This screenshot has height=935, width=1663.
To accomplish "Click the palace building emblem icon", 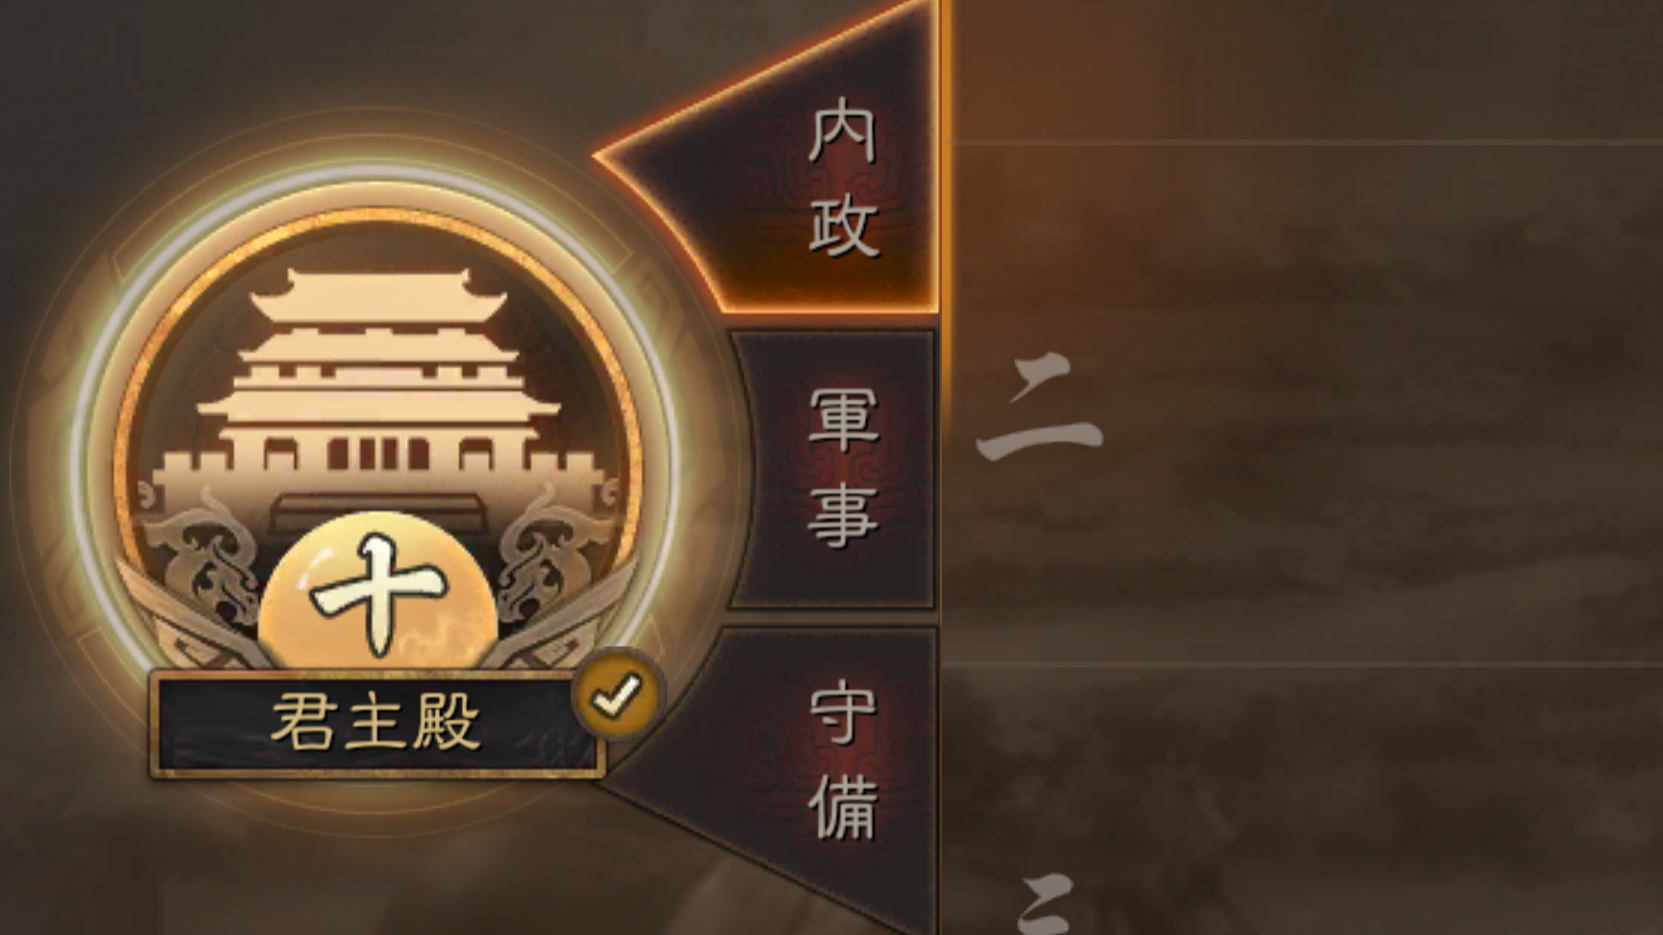I will click(378, 400).
